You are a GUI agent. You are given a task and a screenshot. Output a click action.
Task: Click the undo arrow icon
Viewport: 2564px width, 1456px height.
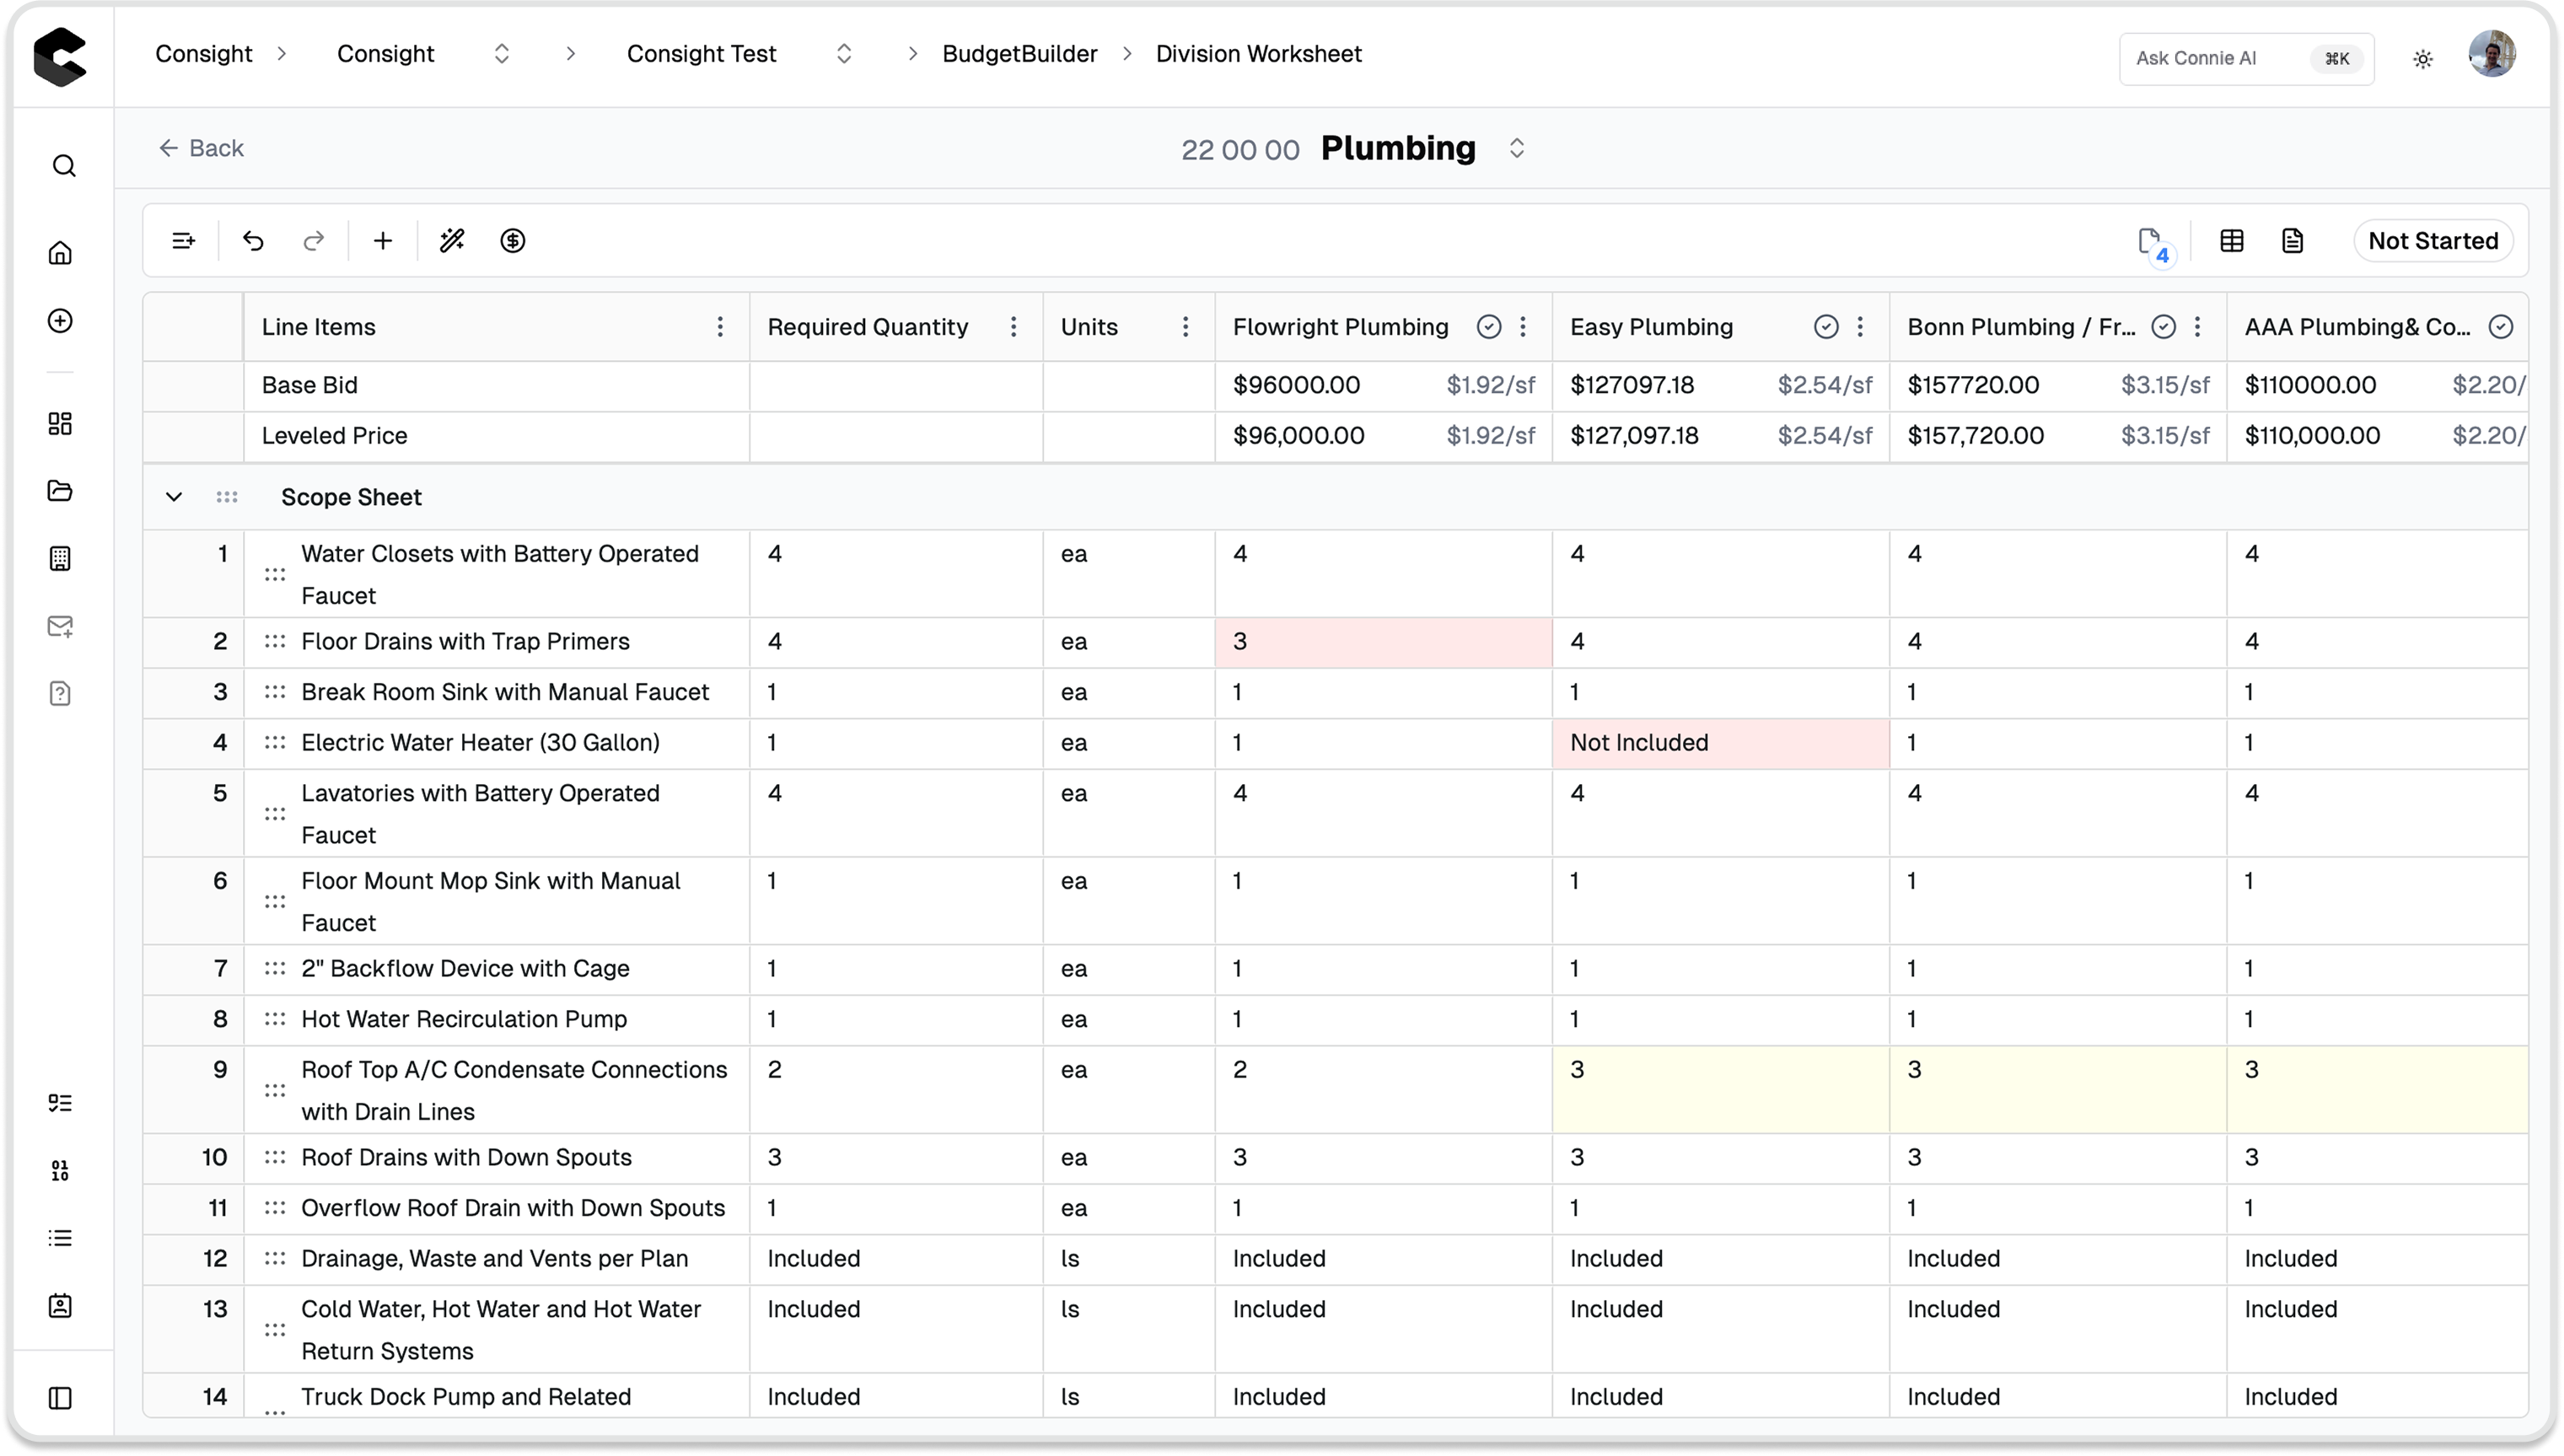253,241
